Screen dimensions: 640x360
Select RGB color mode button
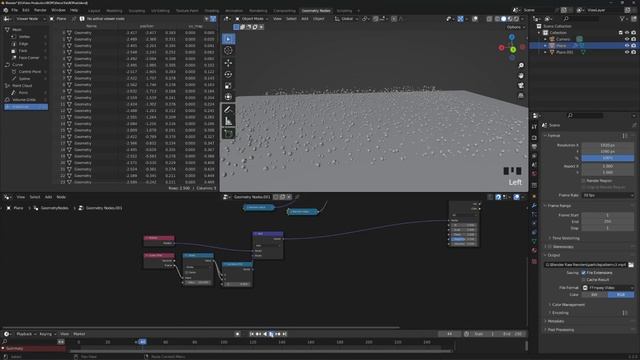pyautogui.click(x=621, y=295)
